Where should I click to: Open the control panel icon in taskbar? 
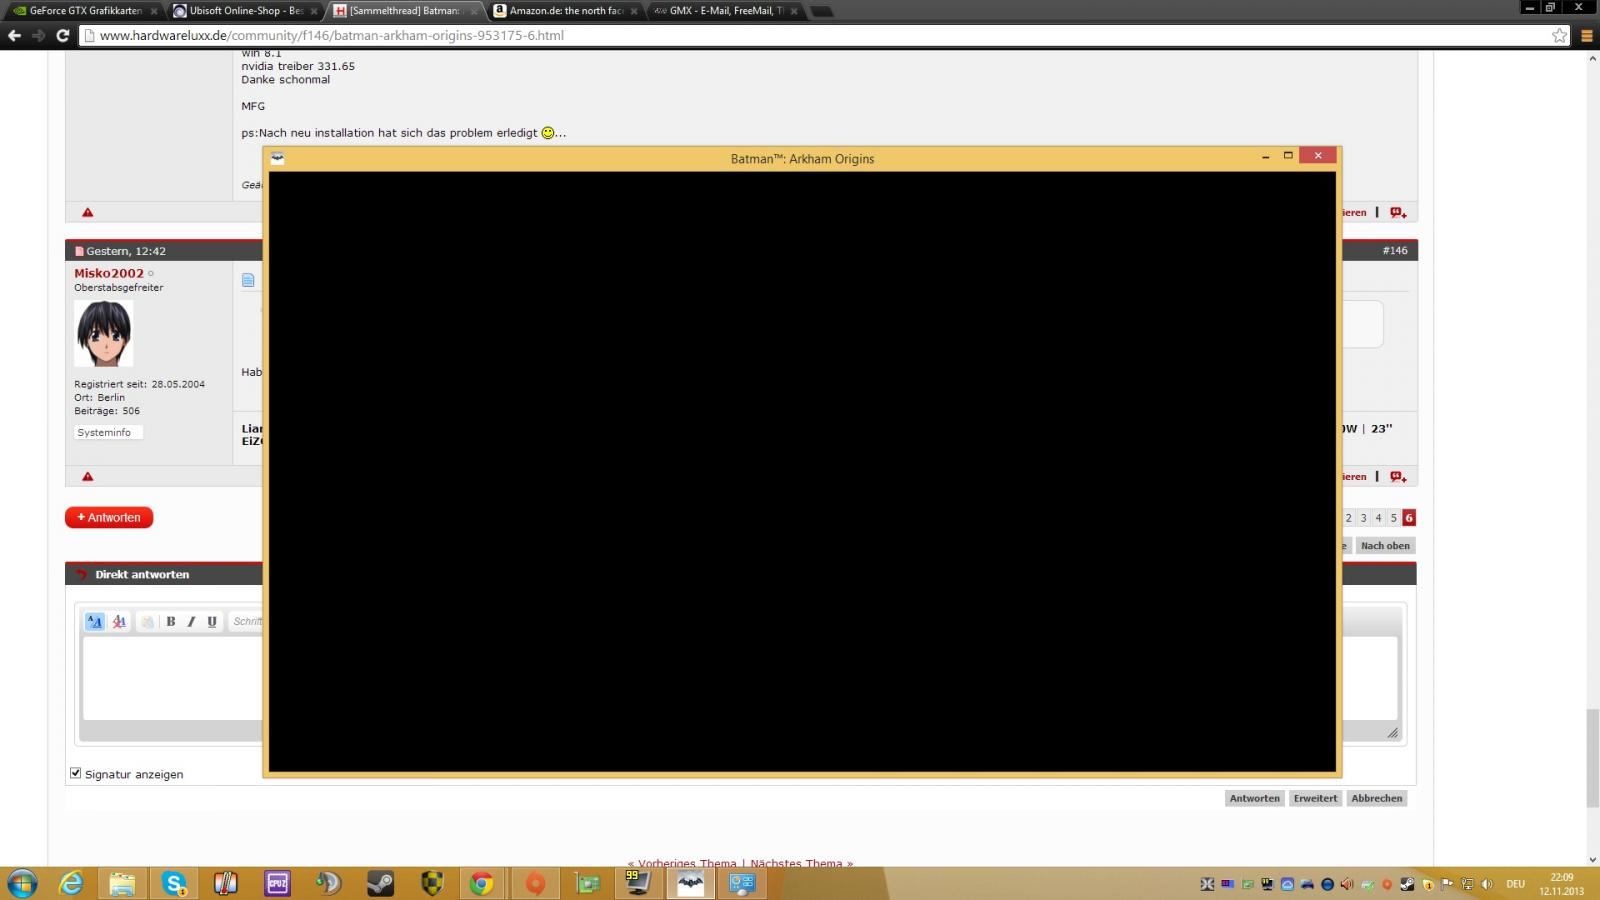pos(742,883)
